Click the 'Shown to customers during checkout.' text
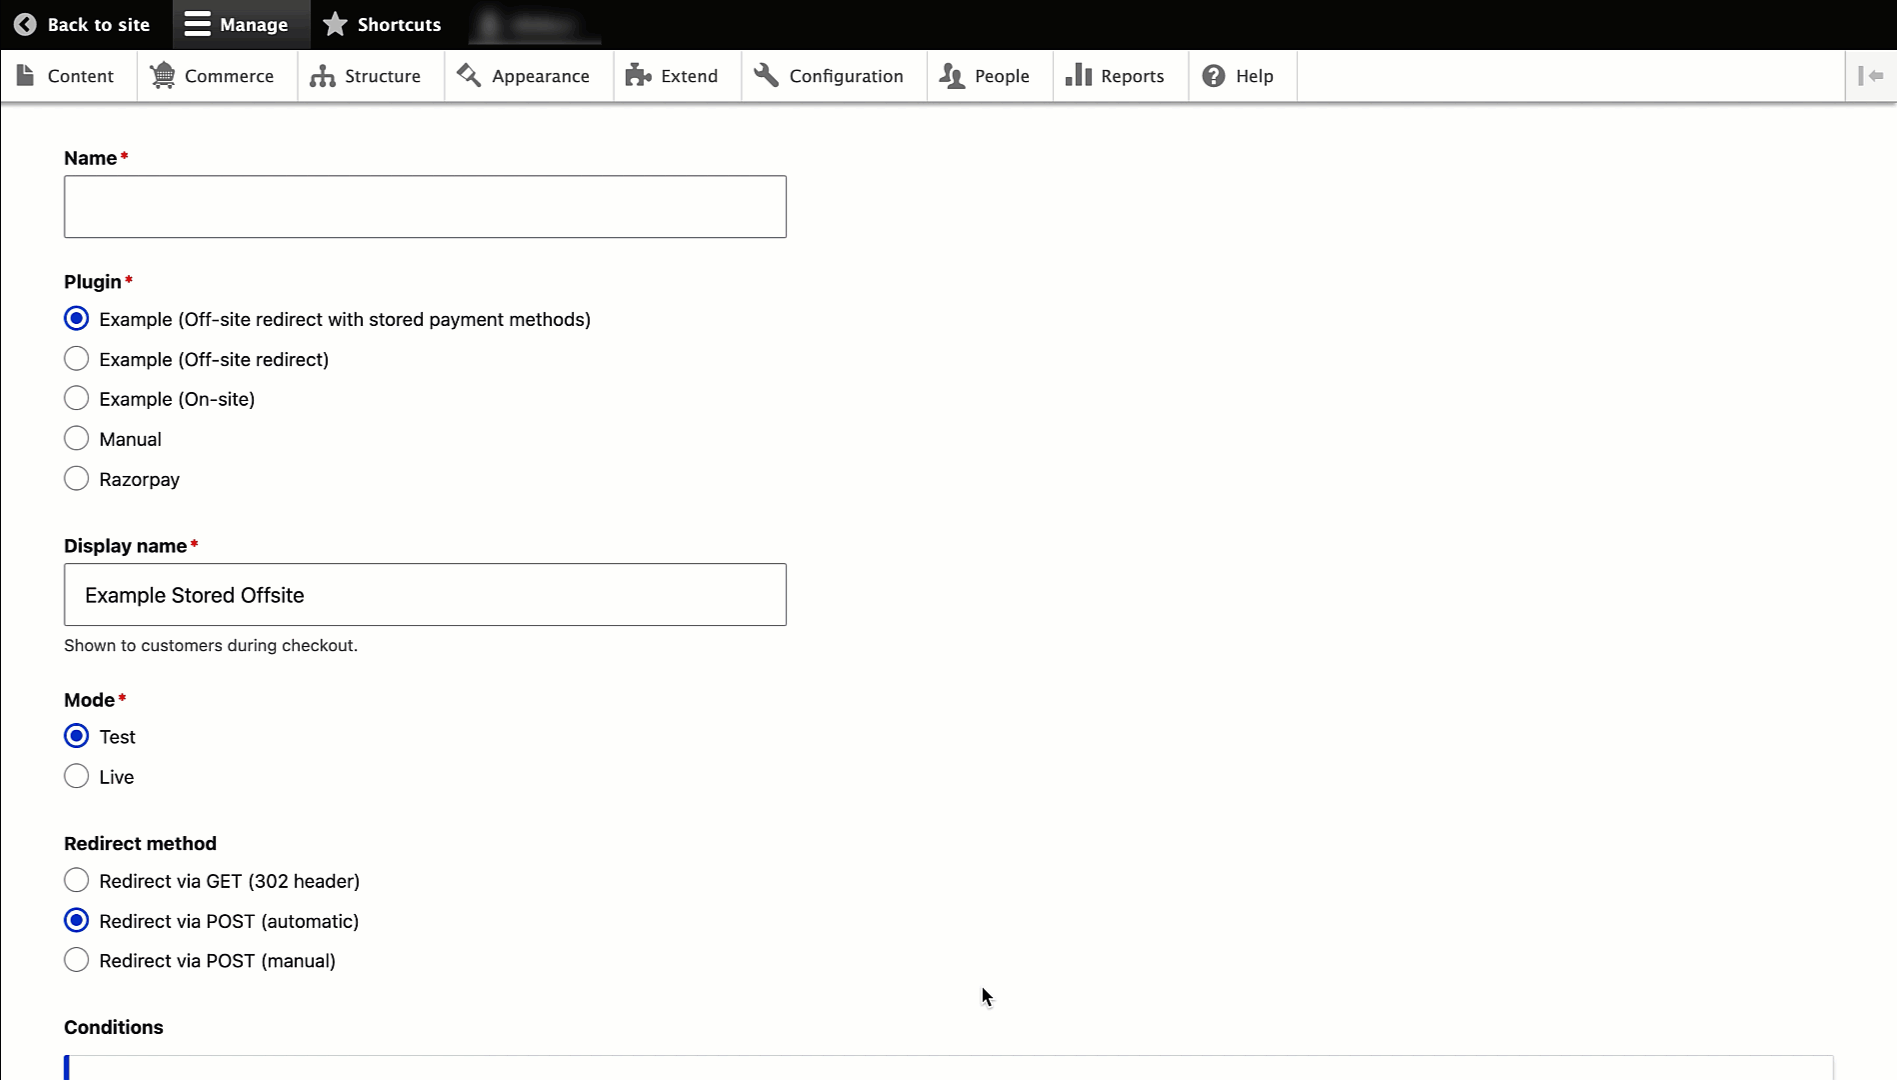1897x1080 pixels. (x=211, y=646)
